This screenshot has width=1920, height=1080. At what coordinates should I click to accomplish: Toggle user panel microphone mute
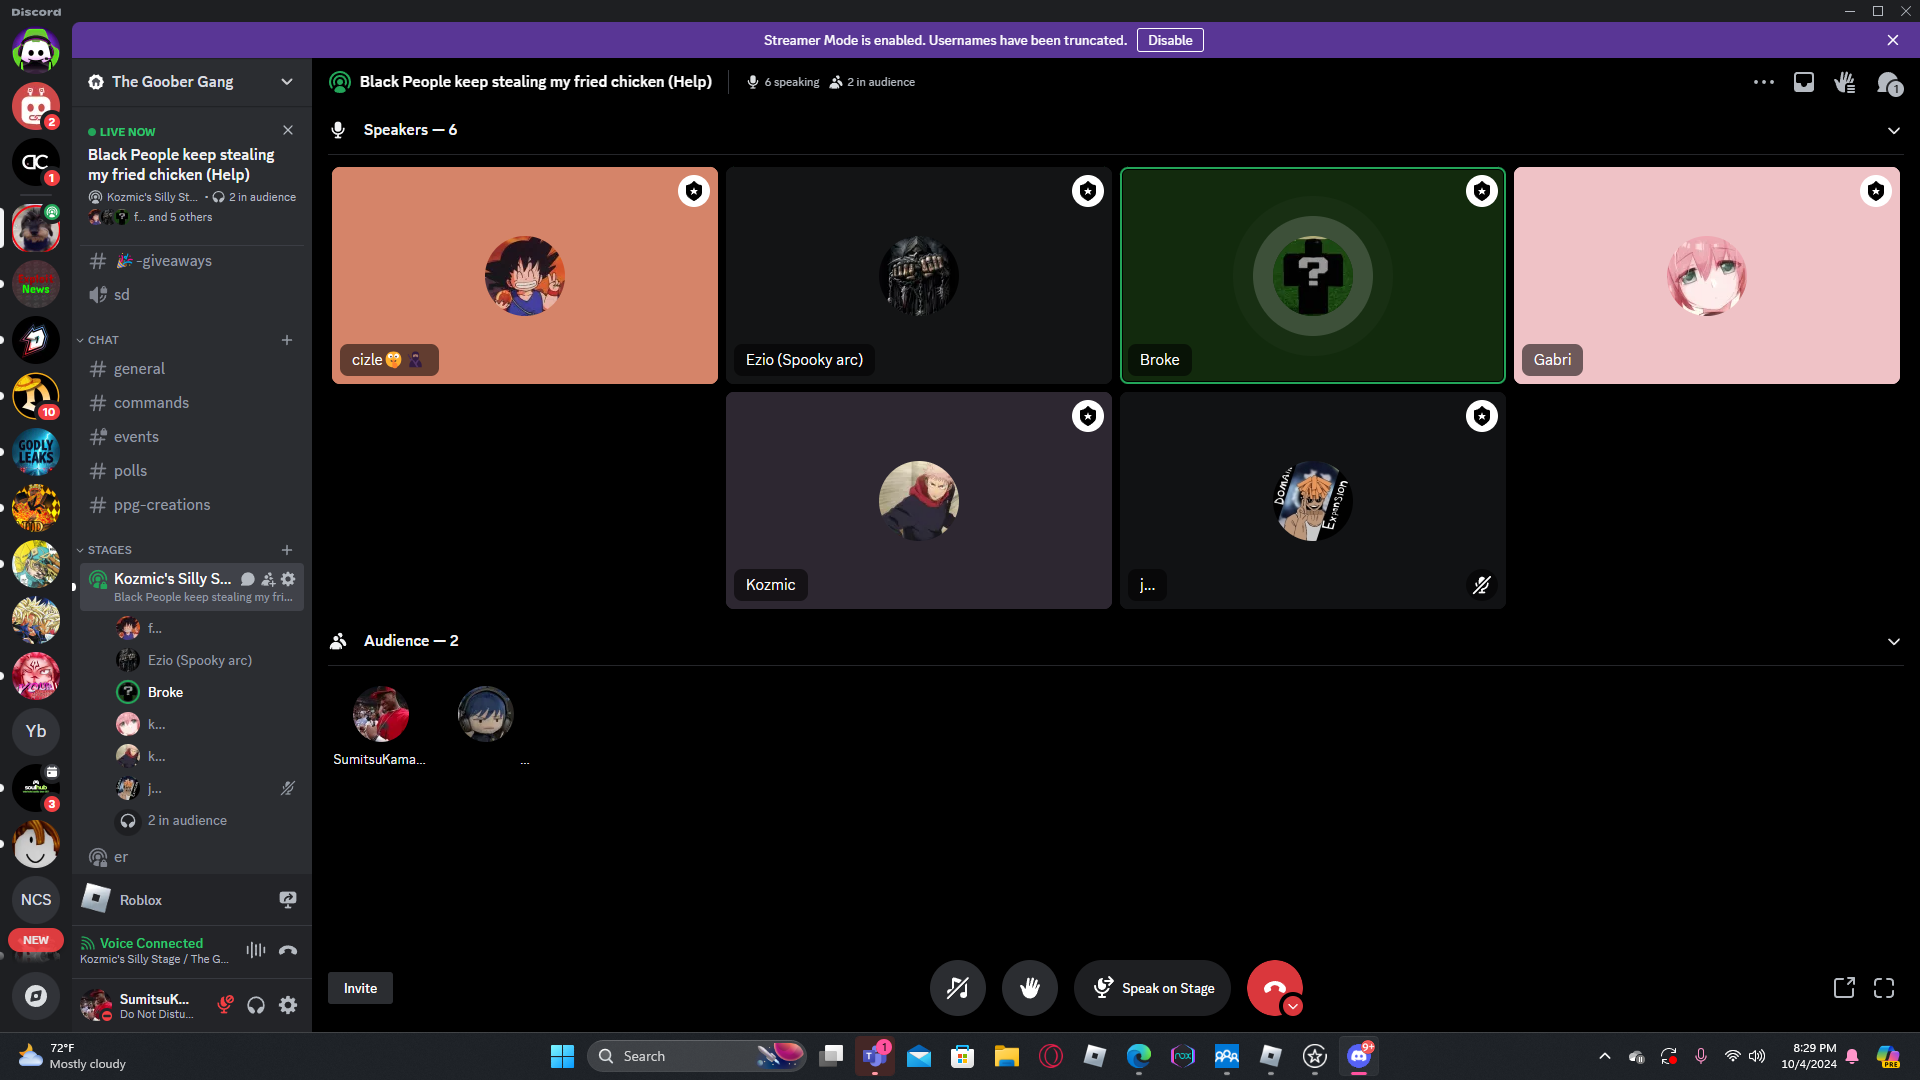click(226, 1005)
